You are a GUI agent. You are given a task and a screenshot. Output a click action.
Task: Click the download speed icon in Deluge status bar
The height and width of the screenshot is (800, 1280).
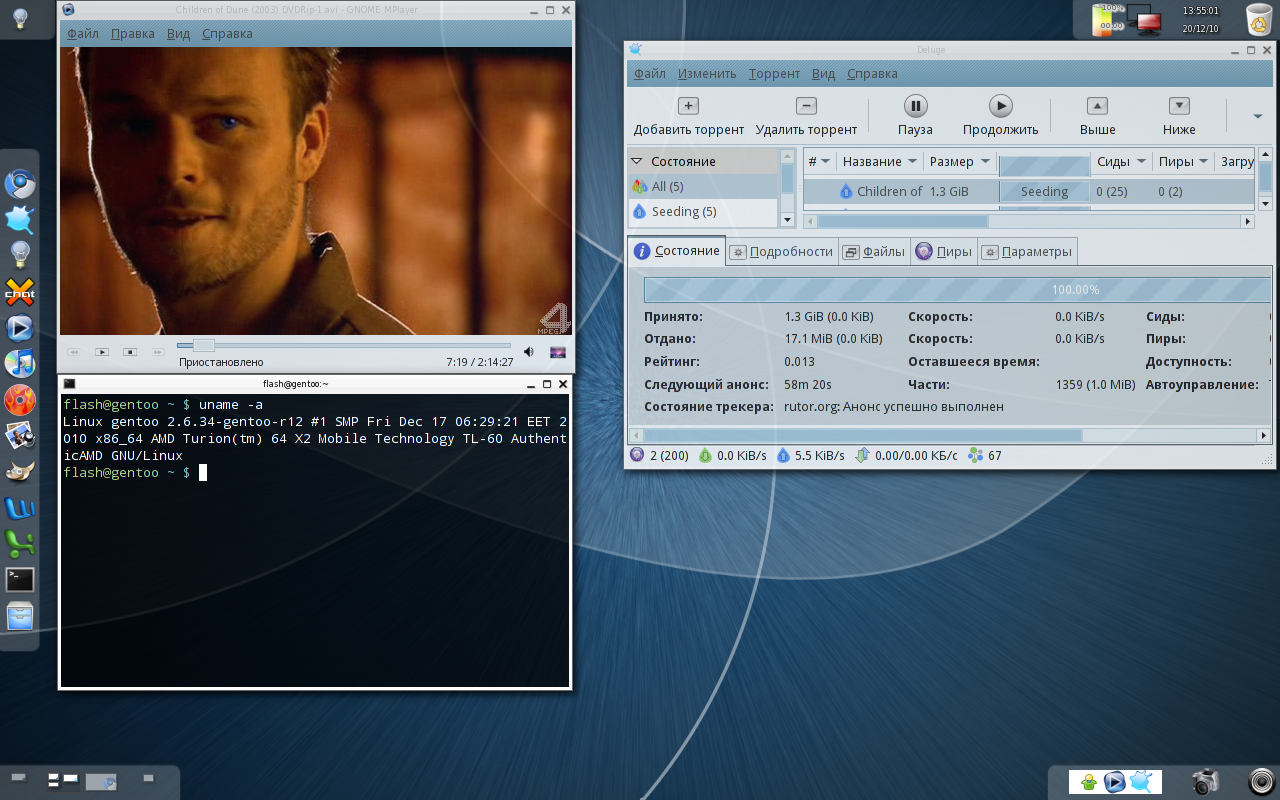[705, 455]
